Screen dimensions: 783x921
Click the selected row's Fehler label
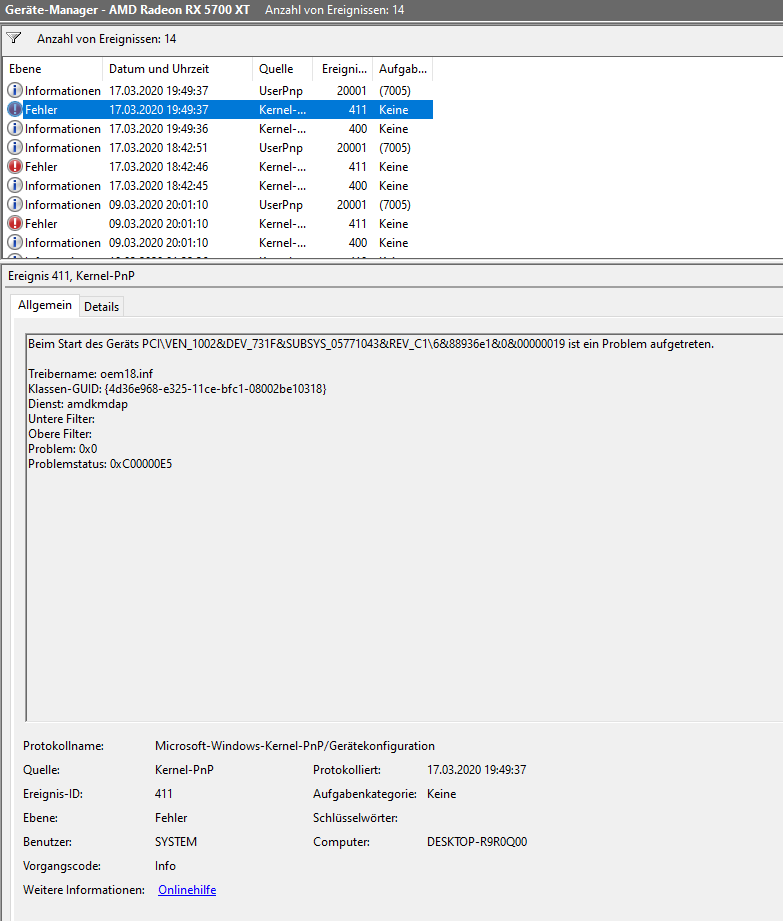(41, 109)
